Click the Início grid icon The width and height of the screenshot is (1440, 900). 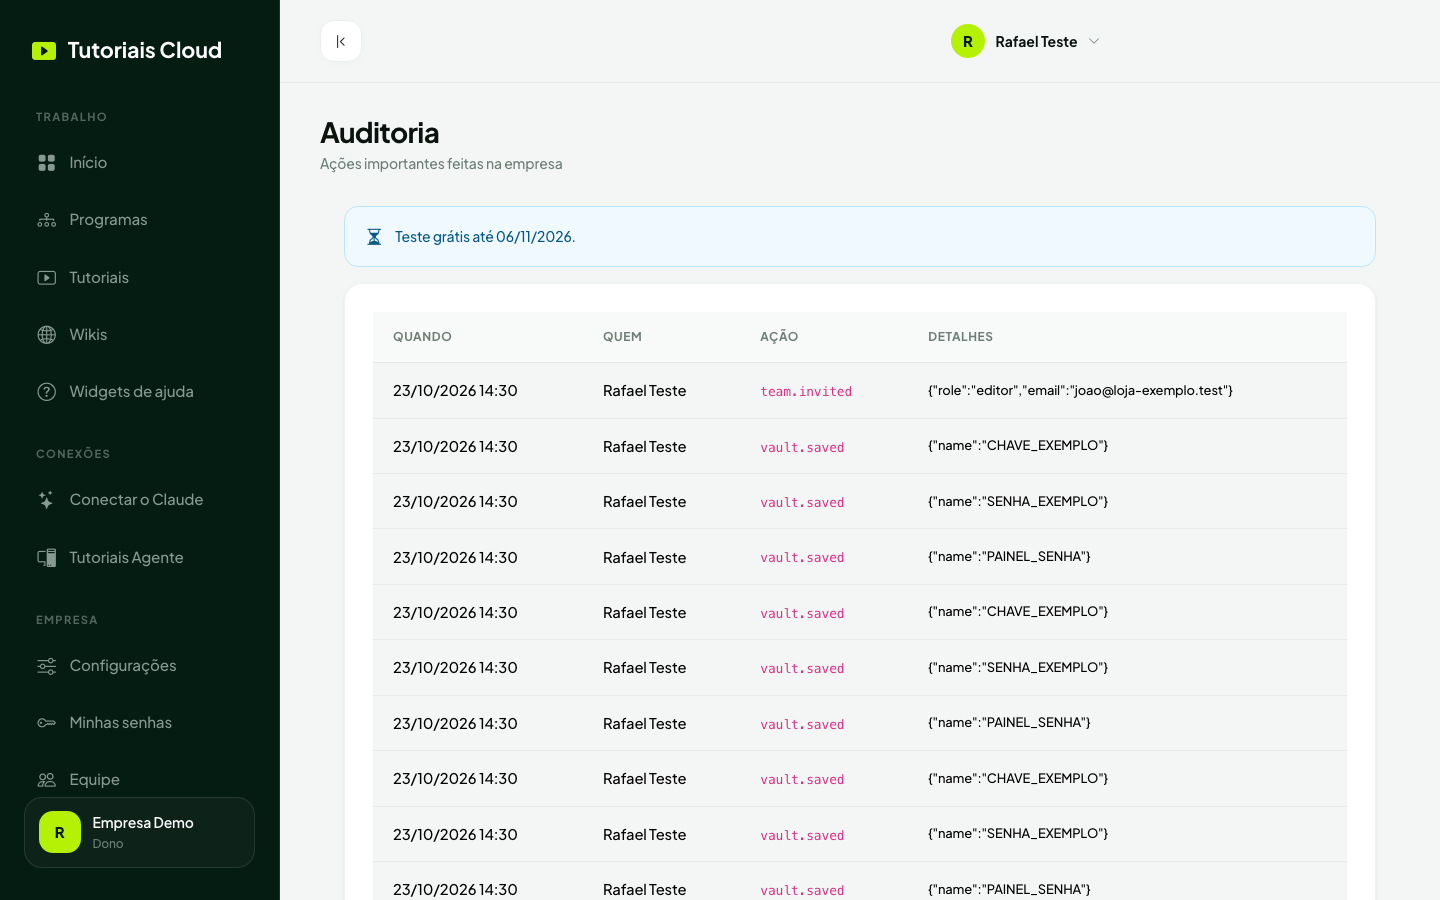coord(47,163)
